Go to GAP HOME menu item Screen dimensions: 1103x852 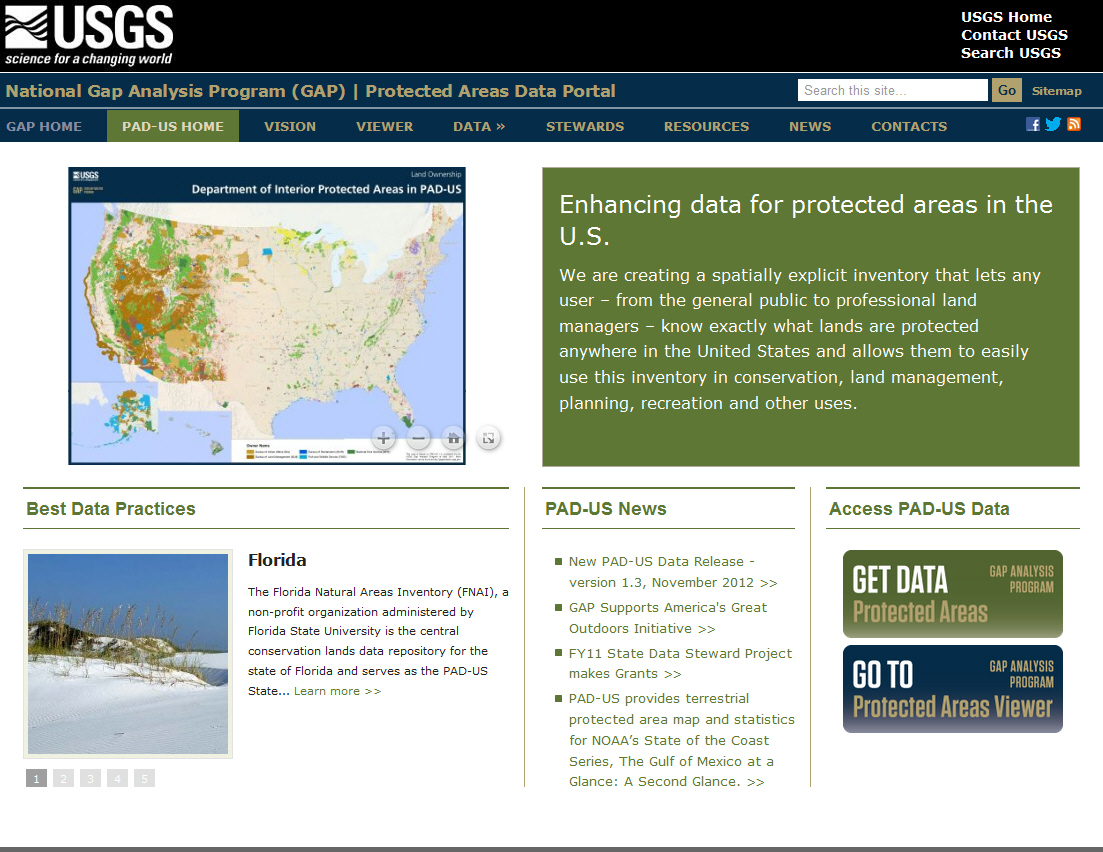tap(44, 127)
